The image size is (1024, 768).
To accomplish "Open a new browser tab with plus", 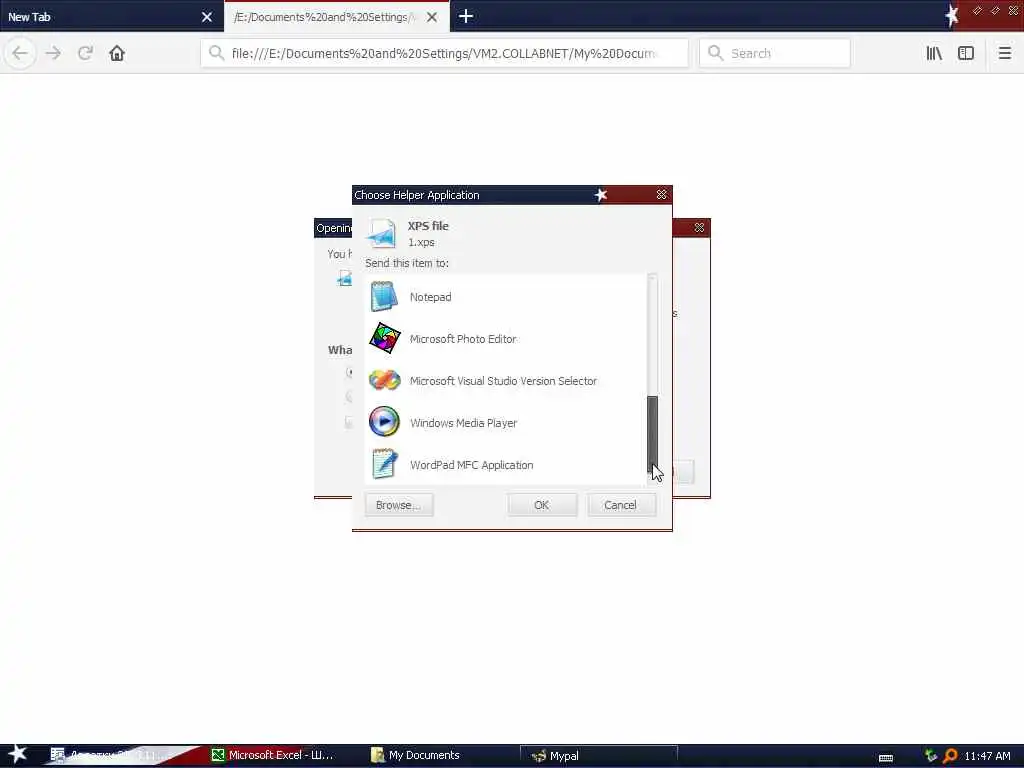I will click(466, 16).
